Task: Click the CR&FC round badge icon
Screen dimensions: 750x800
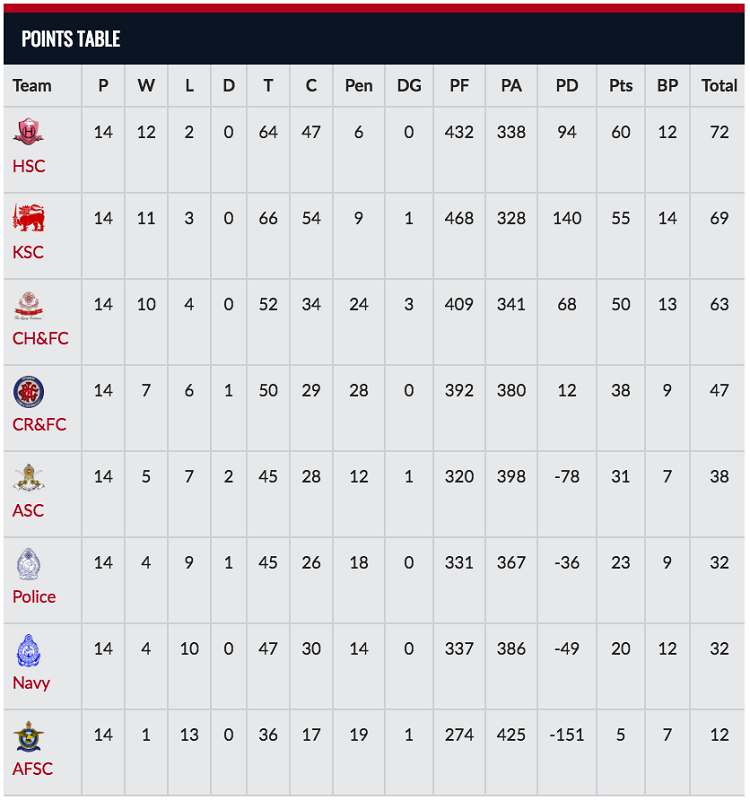Action: [28, 390]
